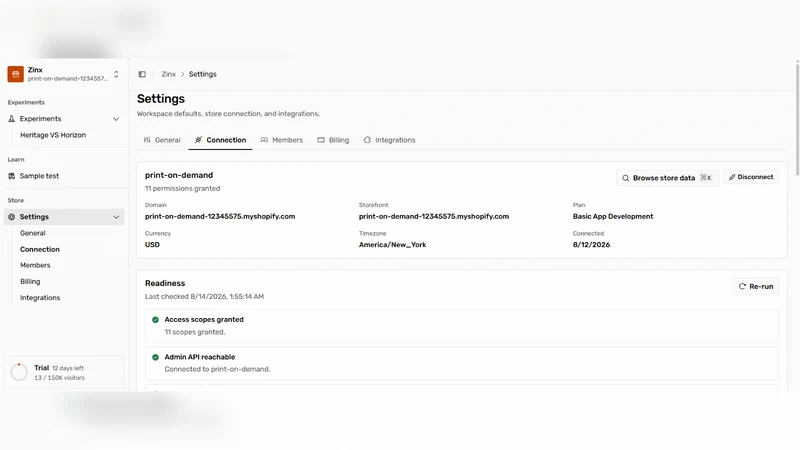Image resolution: width=800 pixels, height=450 pixels.
Task: Select Billing in the sidebar submenu
Action: pos(30,282)
